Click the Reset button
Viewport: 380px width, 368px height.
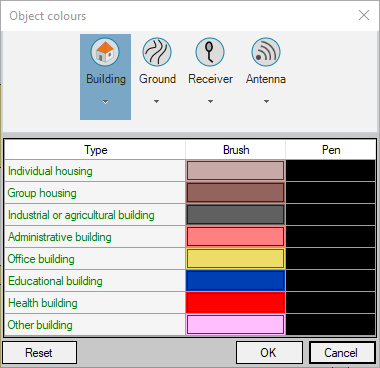39,352
